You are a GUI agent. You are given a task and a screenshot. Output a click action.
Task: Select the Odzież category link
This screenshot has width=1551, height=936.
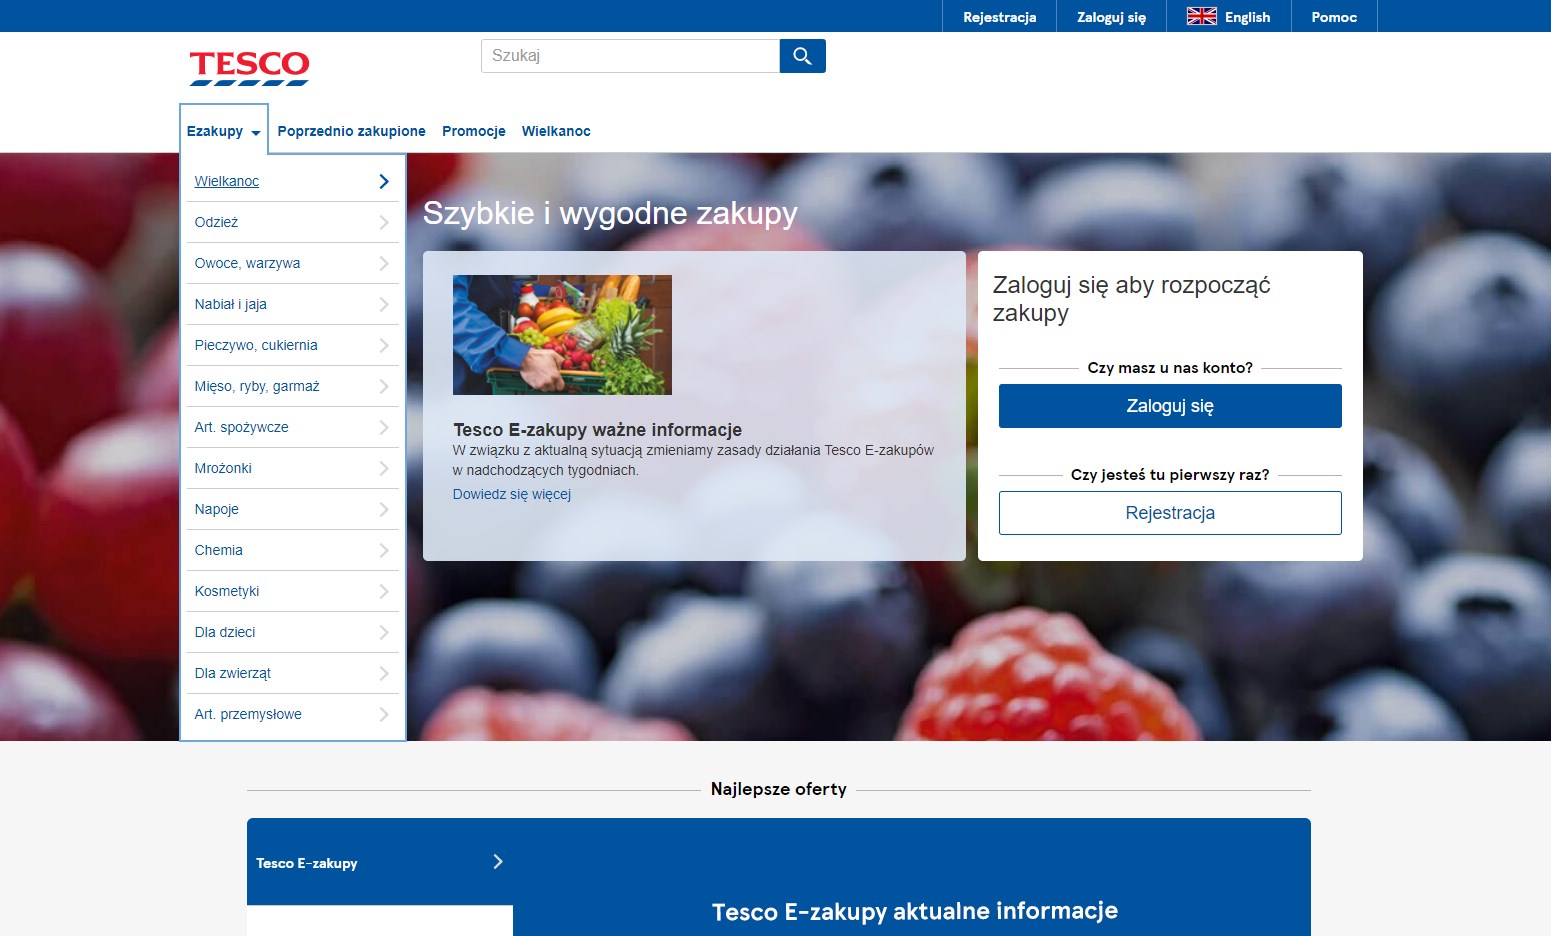pyautogui.click(x=216, y=222)
